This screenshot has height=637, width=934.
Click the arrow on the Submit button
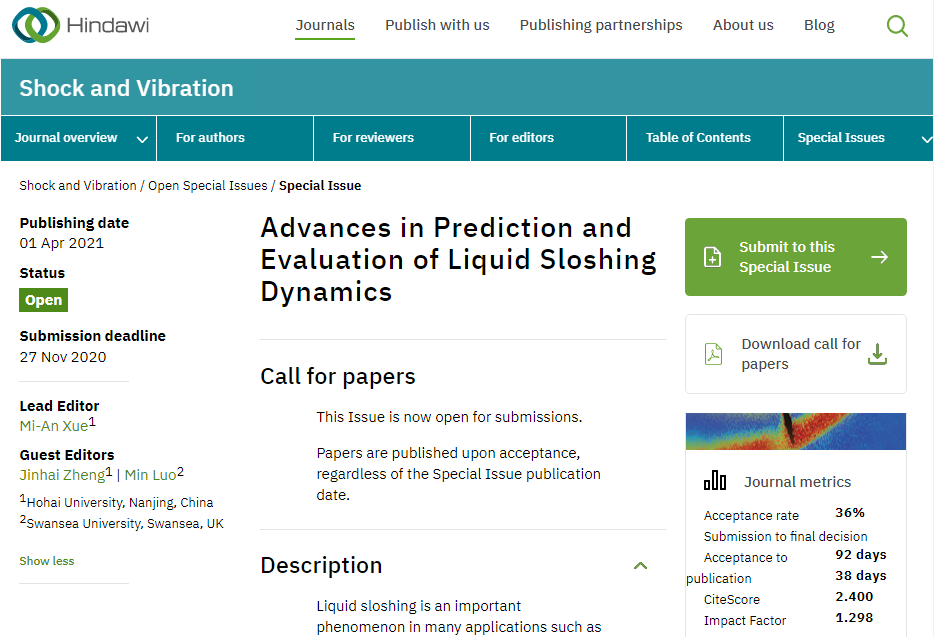click(878, 257)
